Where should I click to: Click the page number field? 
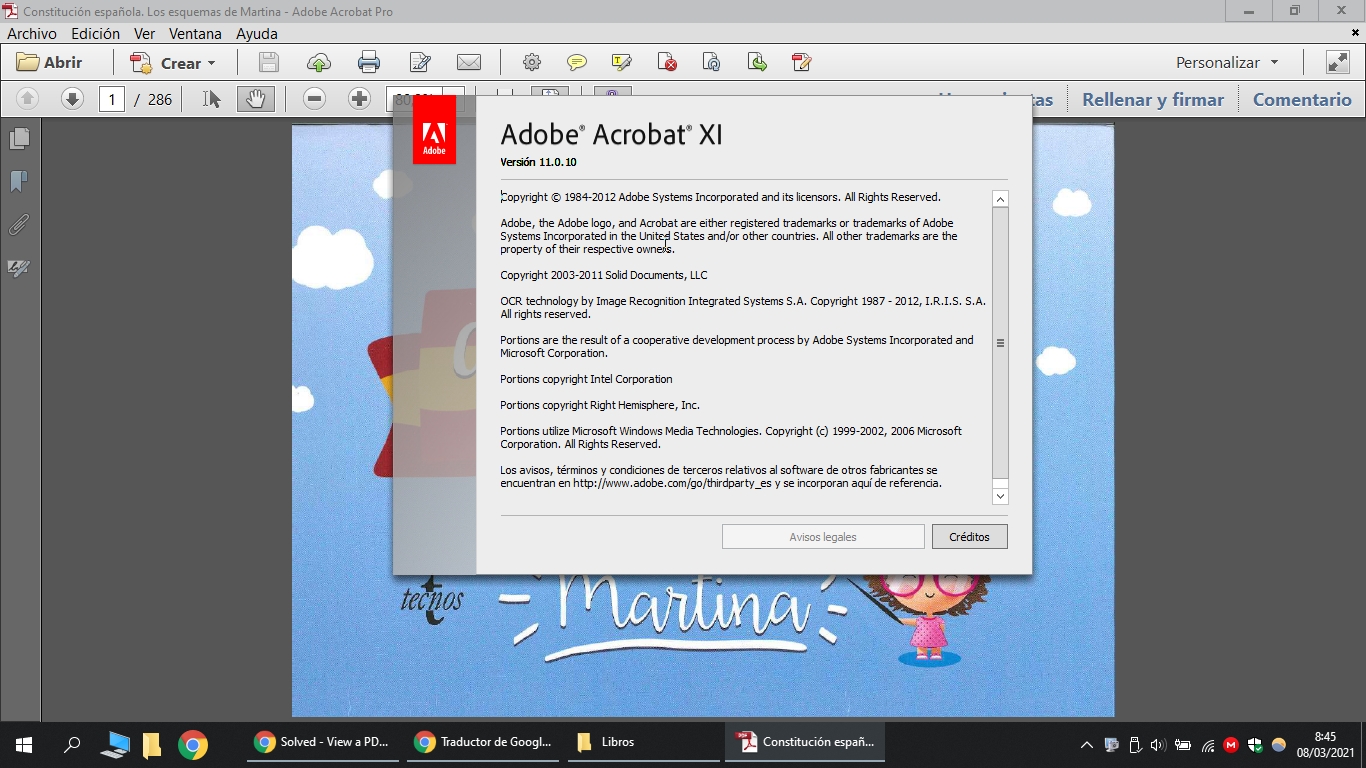(x=112, y=99)
